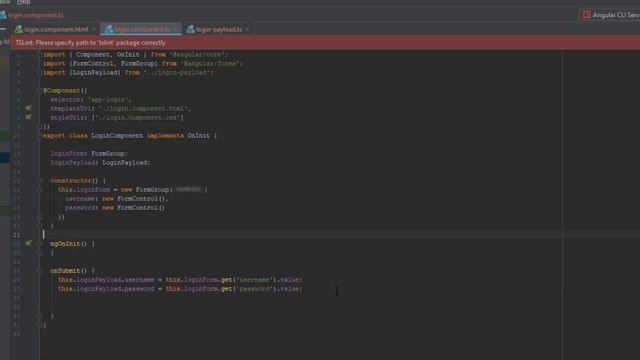
Task: Collapse the LoginComponent class fold marker
Action: [x=40, y=136]
